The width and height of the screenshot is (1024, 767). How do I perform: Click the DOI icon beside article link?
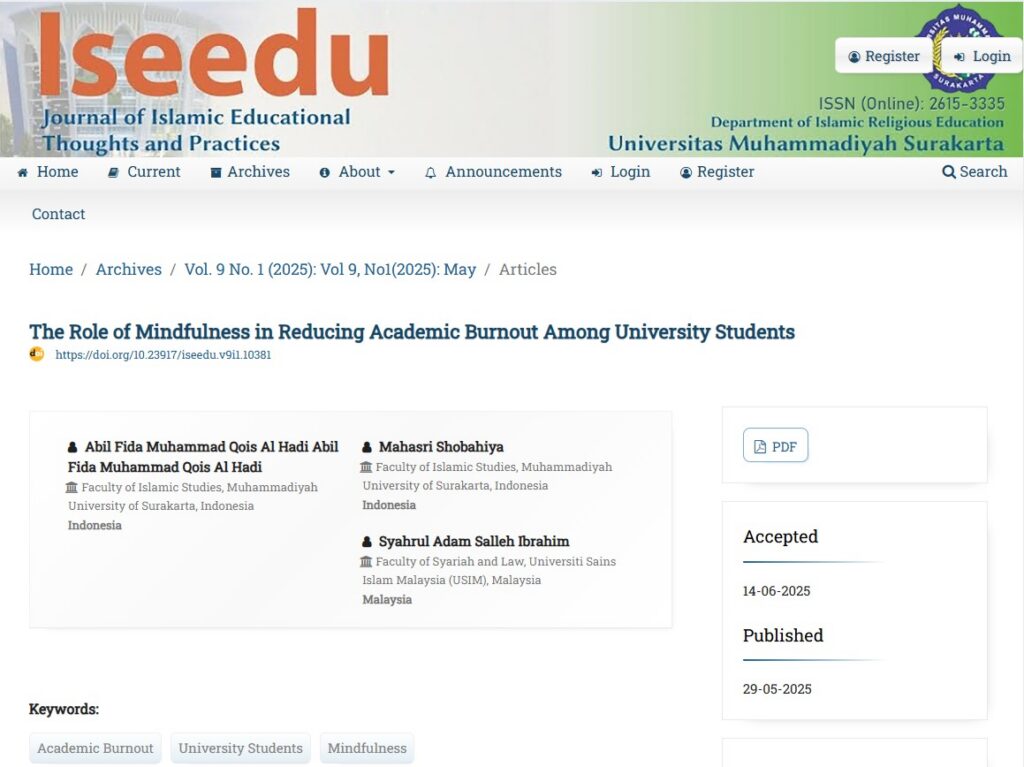coord(37,354)
